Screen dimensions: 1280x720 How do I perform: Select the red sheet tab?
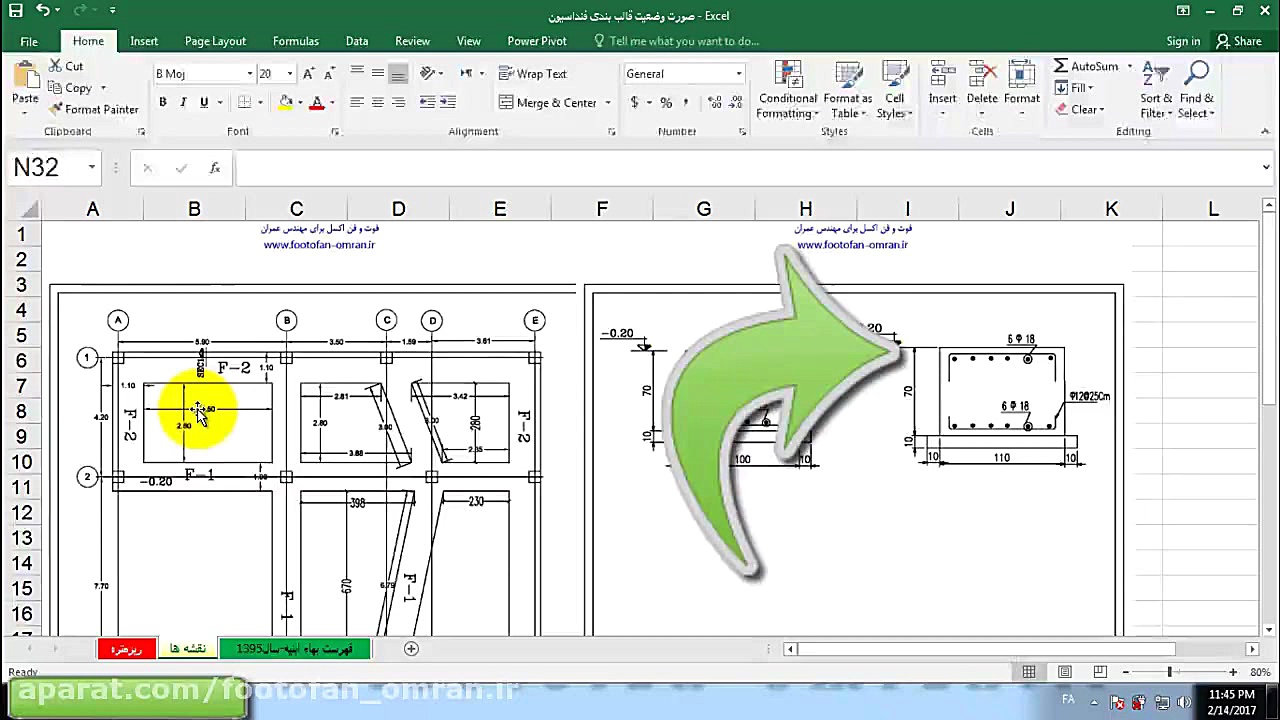click(127, 649)
